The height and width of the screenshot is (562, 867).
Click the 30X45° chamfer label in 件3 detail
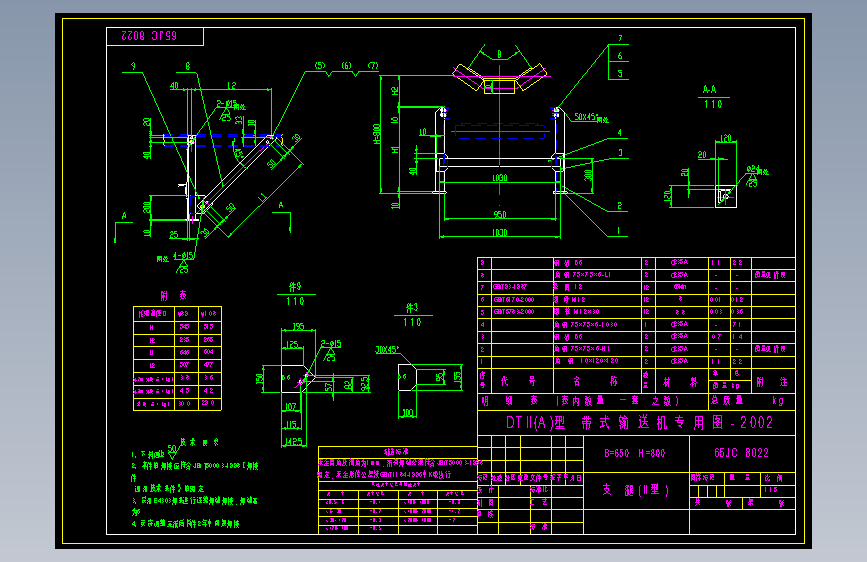coord(387,350)
